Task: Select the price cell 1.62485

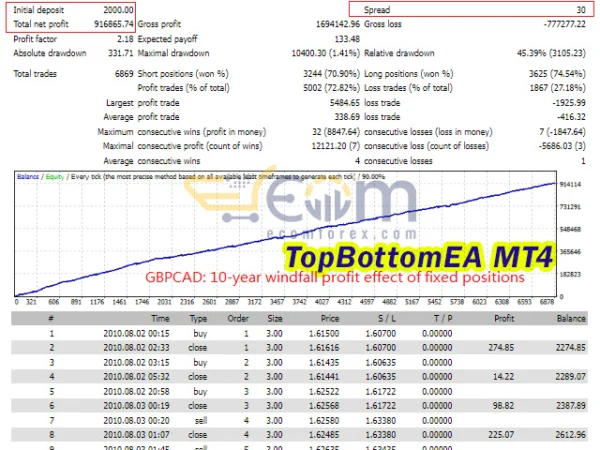Action: click(324, 435)
